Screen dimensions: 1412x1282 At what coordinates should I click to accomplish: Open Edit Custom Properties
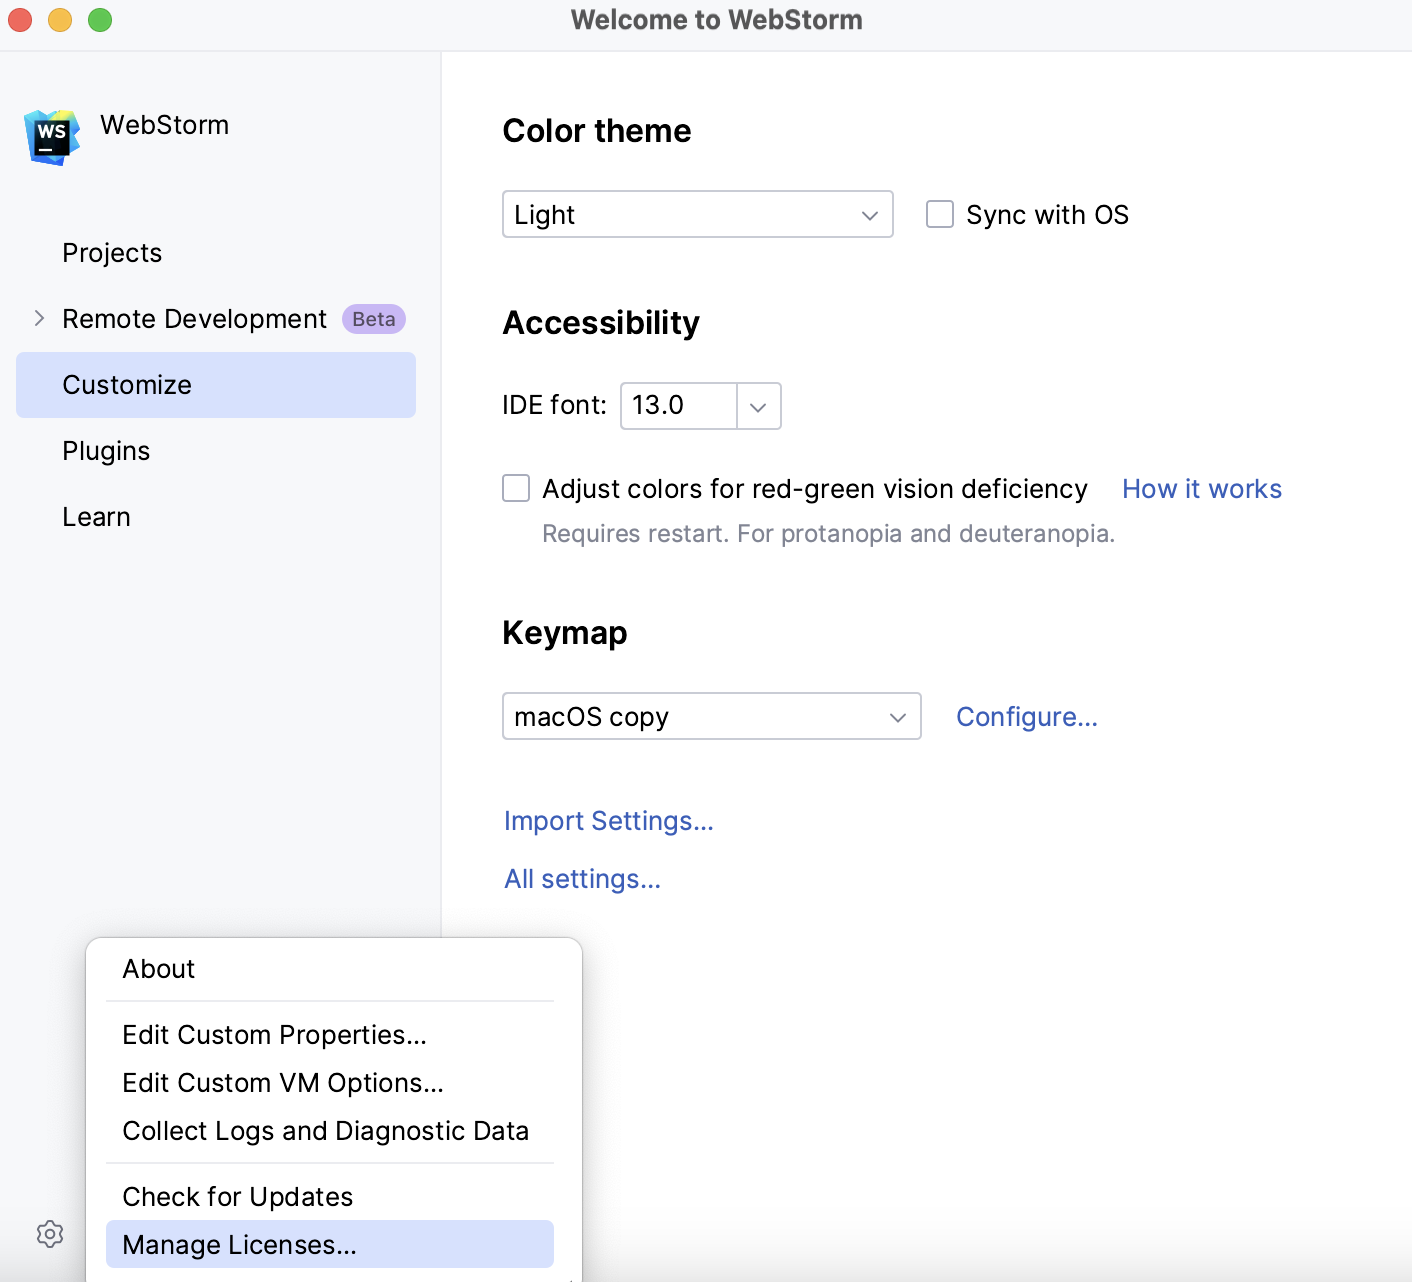274,1034
